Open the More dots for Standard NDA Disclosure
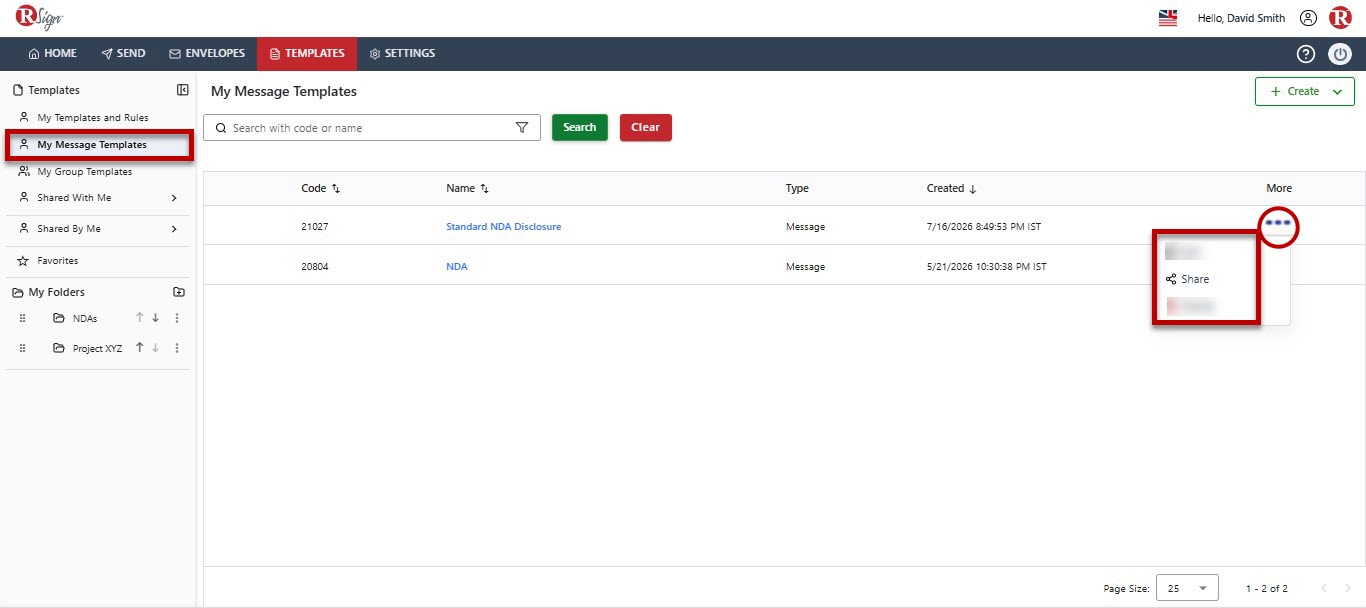Image resolution: width=1366 pixels, height=608 pixels. (x=1278, y=223)
